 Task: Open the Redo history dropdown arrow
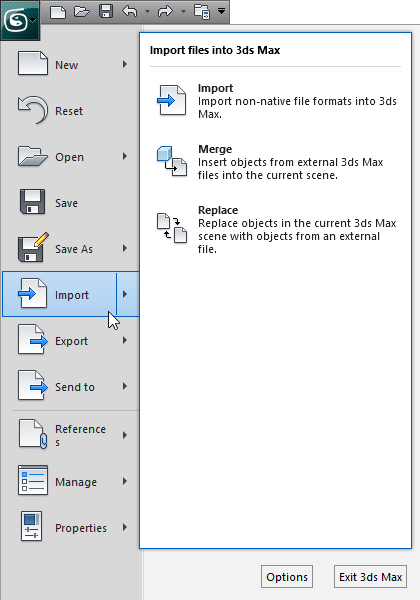tap(183, 11)
